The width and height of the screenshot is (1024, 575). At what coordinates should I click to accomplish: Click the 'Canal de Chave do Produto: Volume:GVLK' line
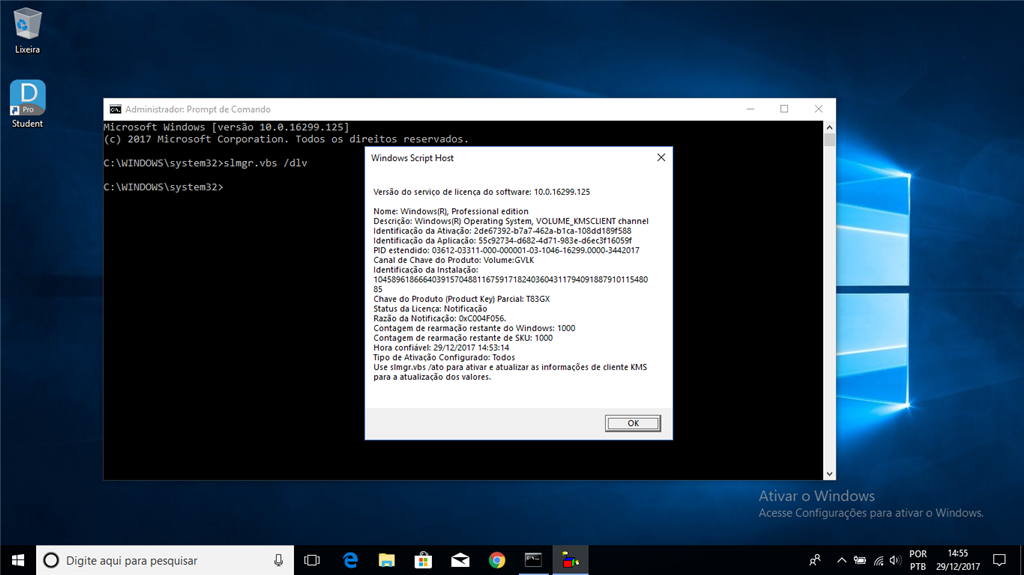[453, 260]
